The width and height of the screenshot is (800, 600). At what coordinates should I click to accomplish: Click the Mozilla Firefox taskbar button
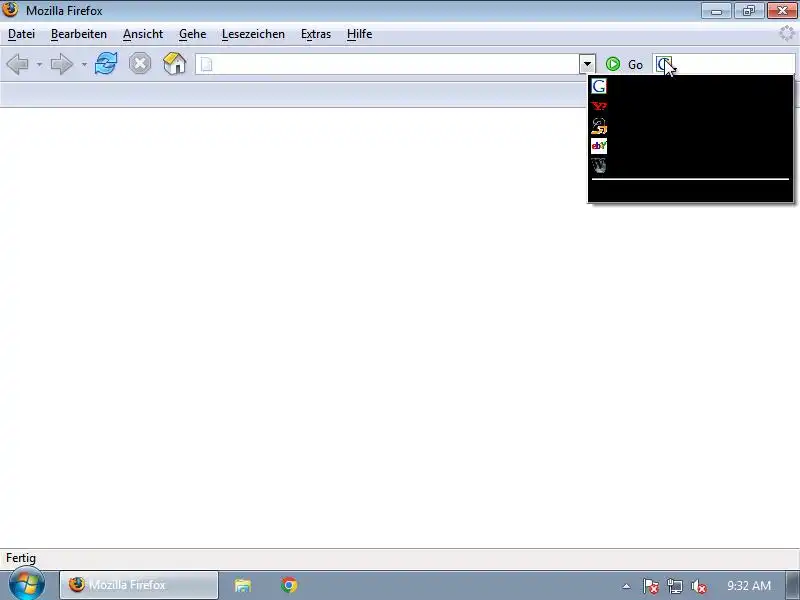139,585
